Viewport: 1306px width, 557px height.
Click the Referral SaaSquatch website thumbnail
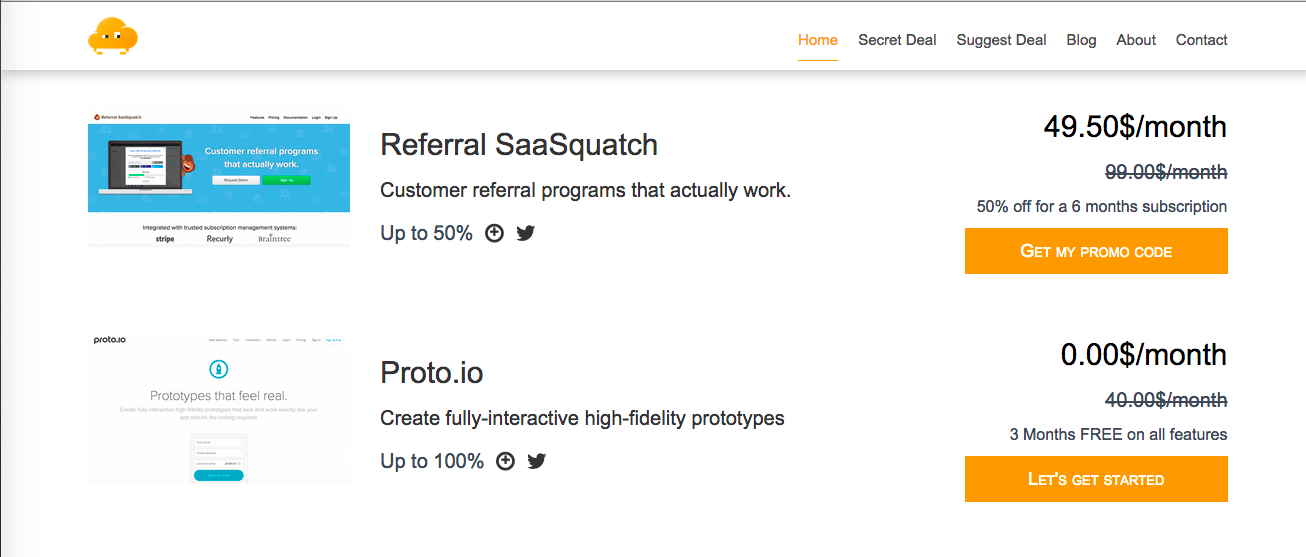[219, 178]
